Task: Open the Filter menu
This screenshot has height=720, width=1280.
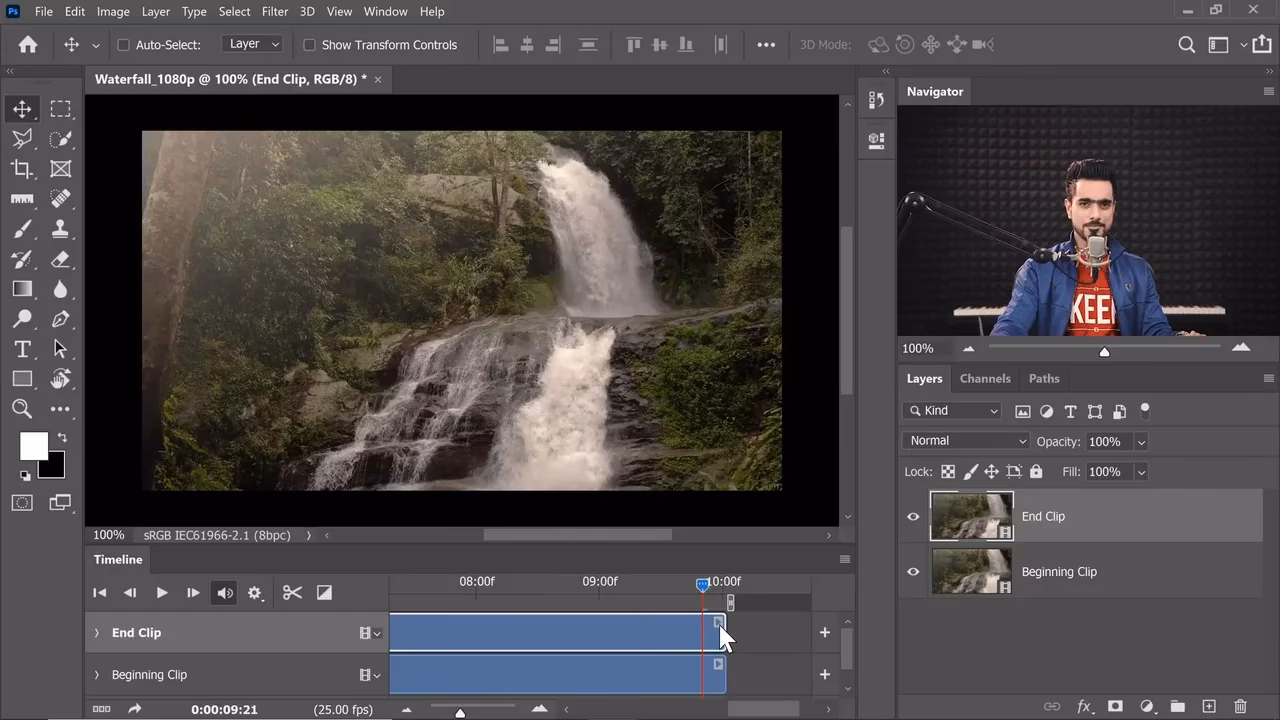Action: coord(275,11)
